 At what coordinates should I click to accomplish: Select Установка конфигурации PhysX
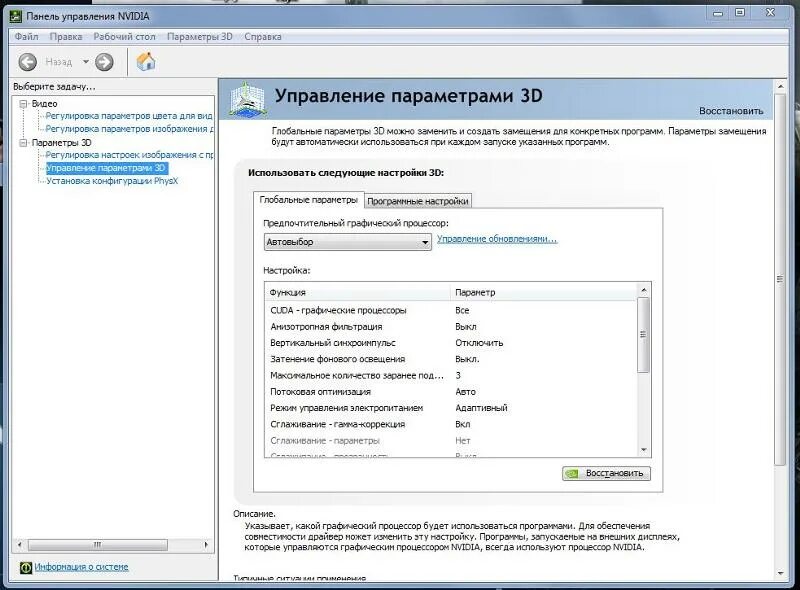click(x=112, y=181)
